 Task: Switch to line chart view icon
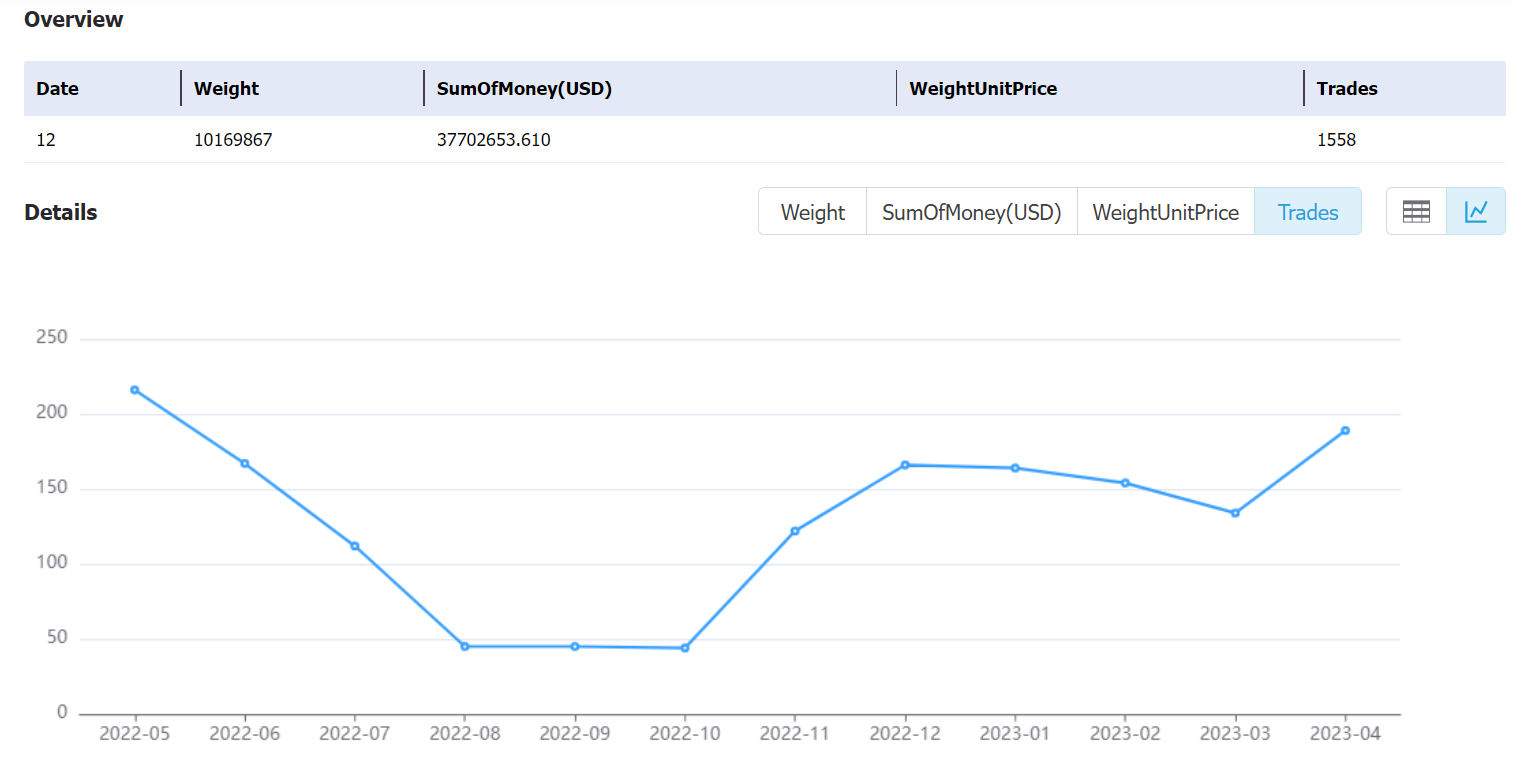1476,211
